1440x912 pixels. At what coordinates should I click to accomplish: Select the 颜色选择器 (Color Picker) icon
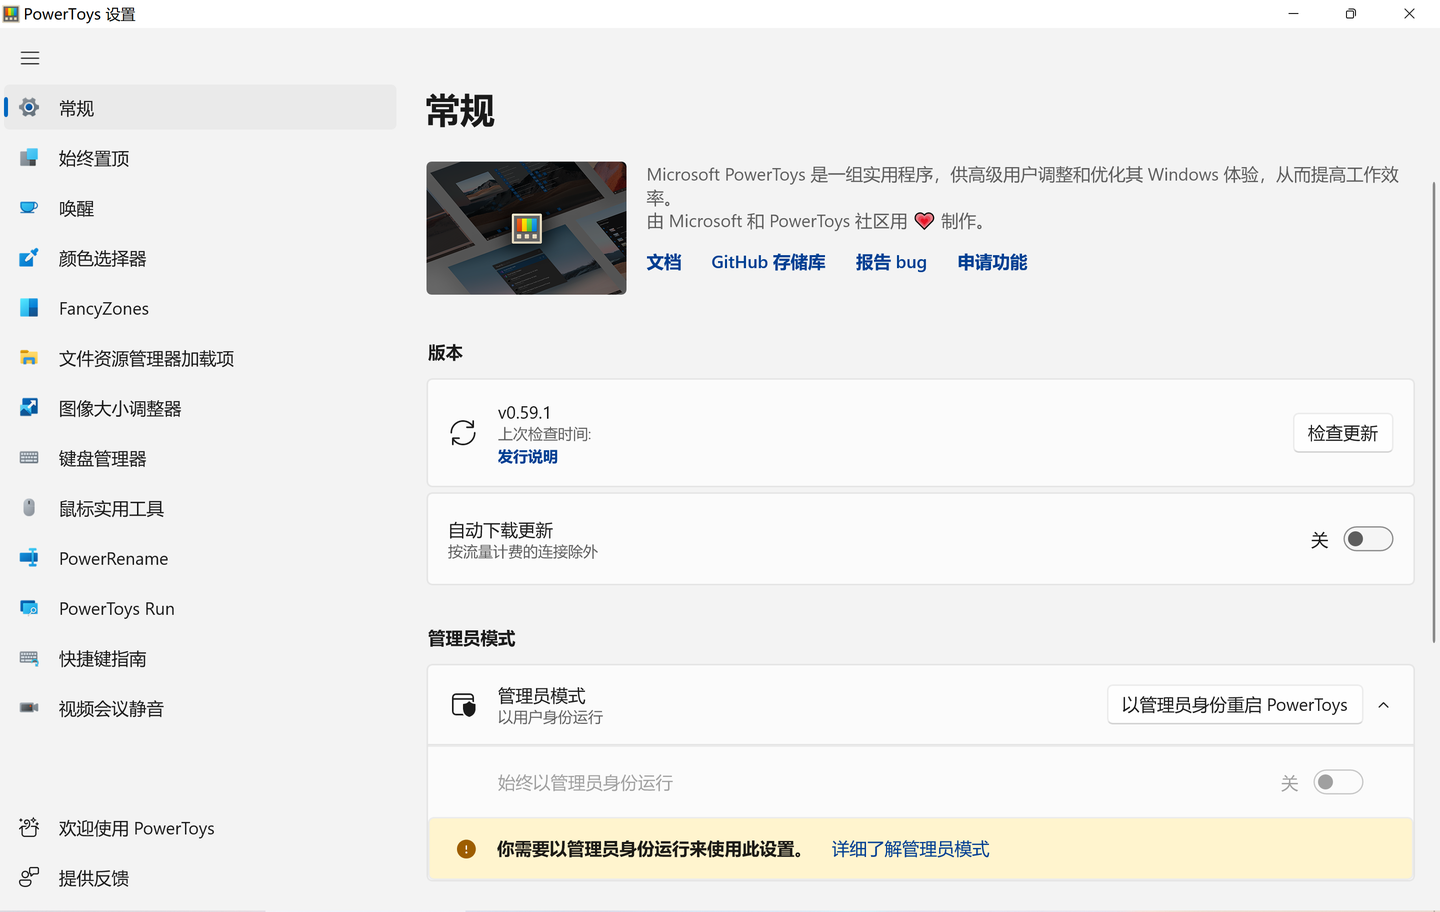pyautogui.click(x=28, y=258)
